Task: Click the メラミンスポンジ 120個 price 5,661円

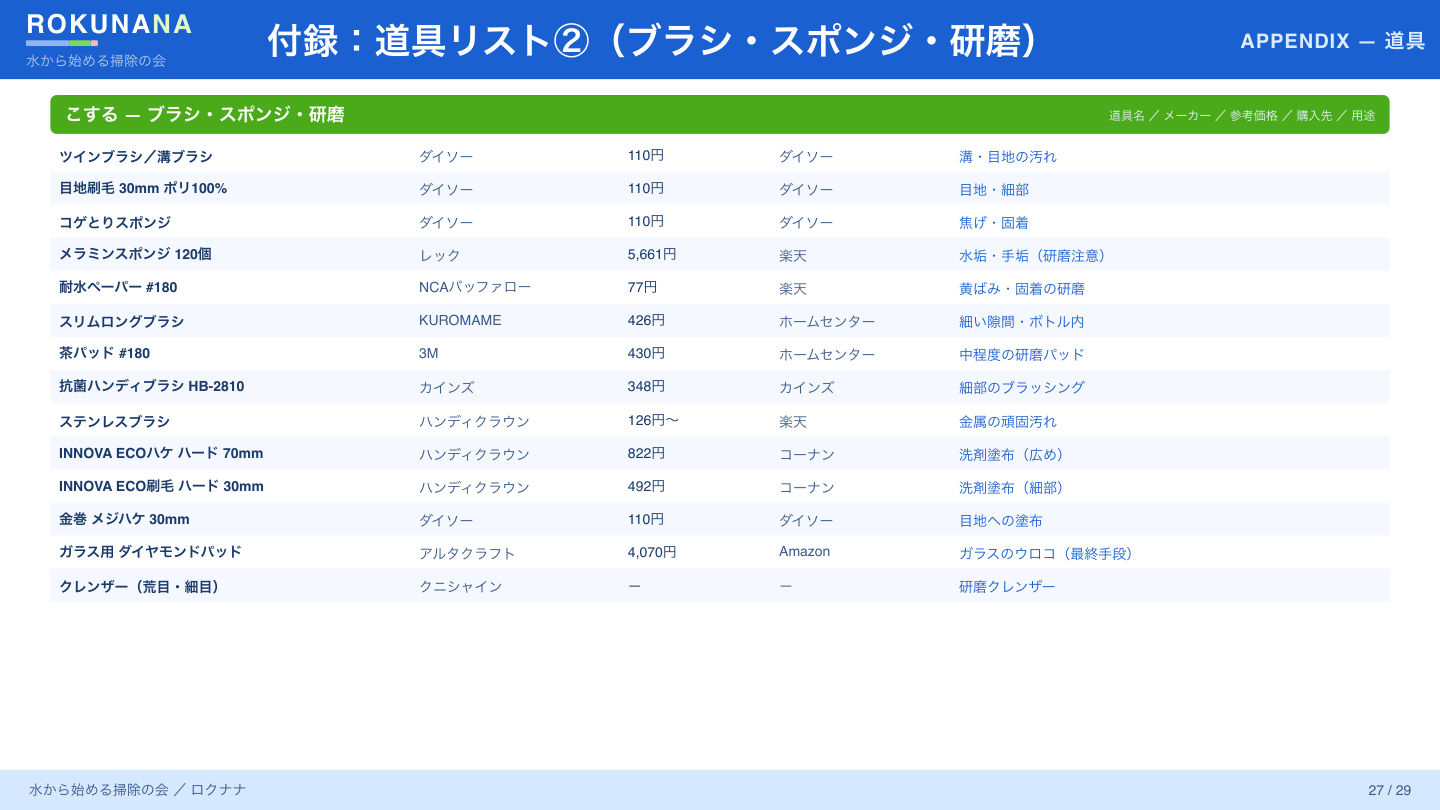Action: [x=652, y=254]
